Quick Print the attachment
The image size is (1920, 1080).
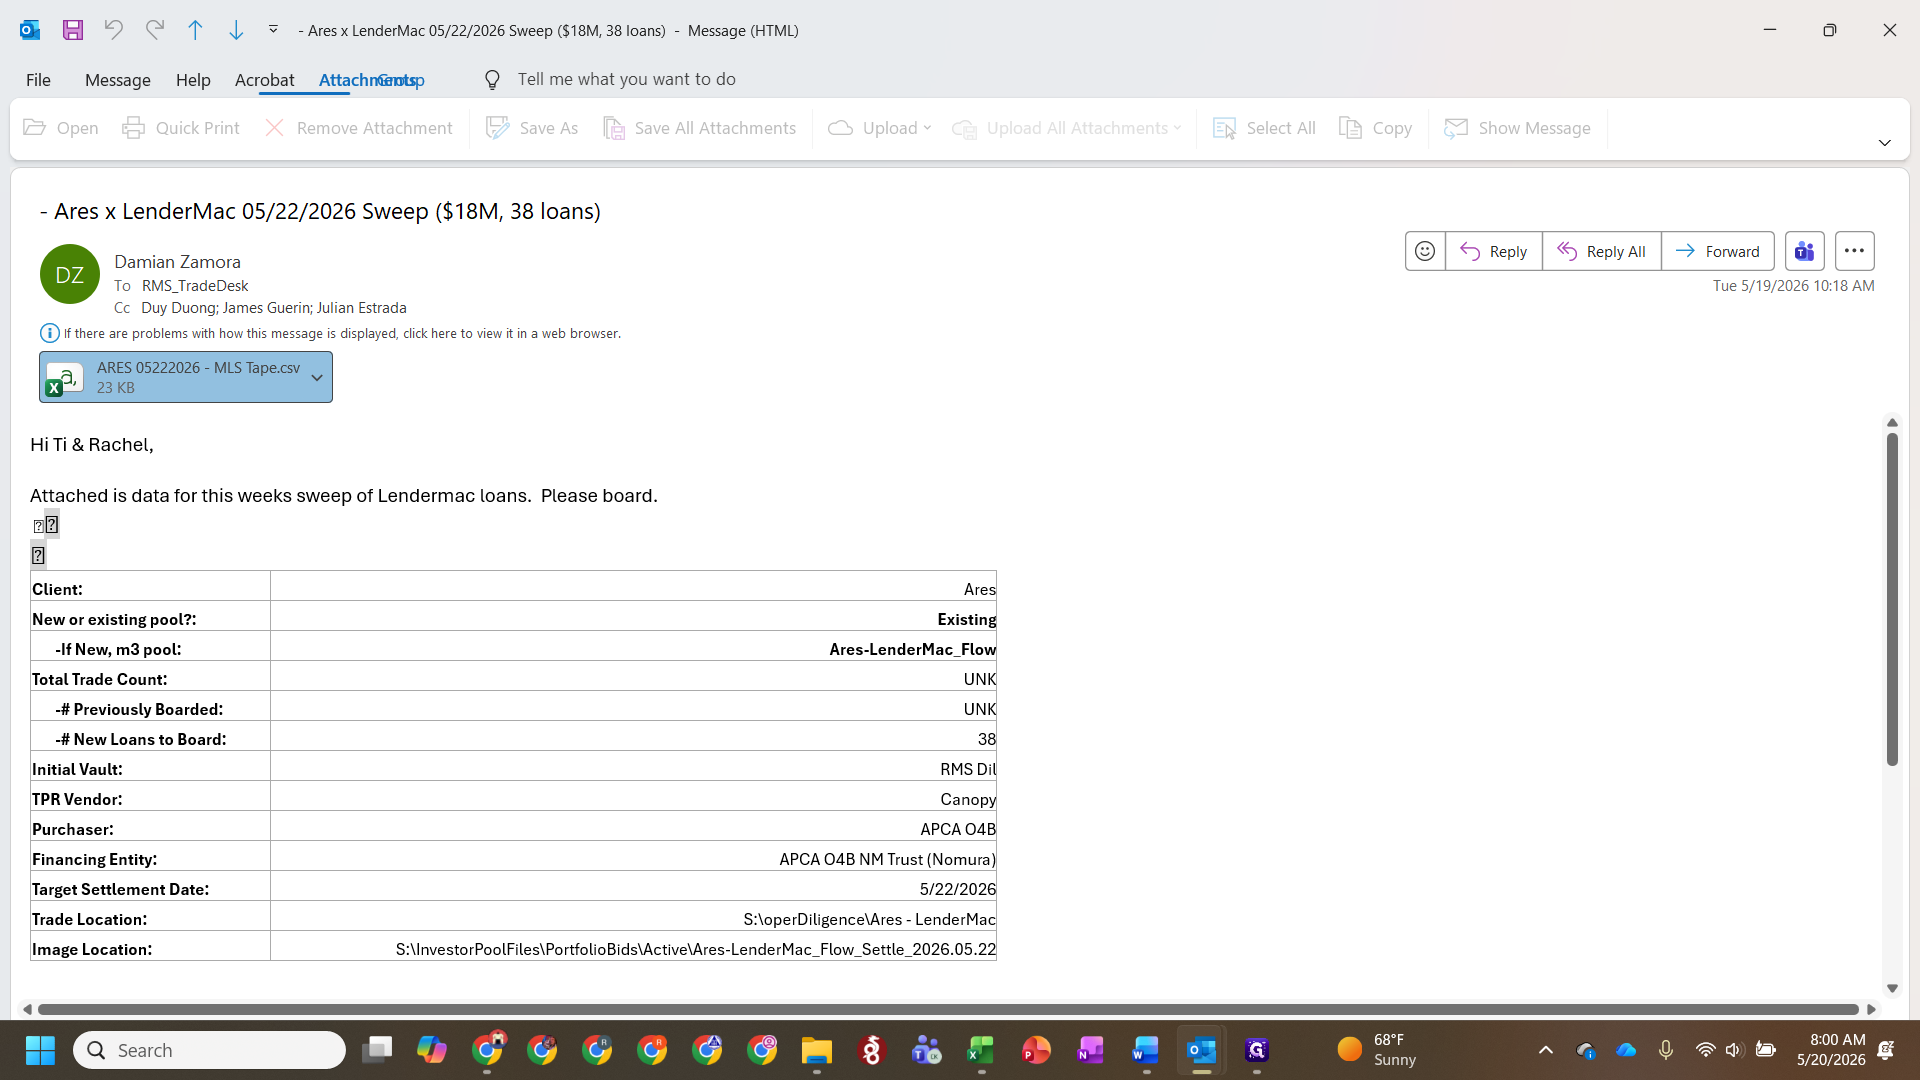coord(181,128)
